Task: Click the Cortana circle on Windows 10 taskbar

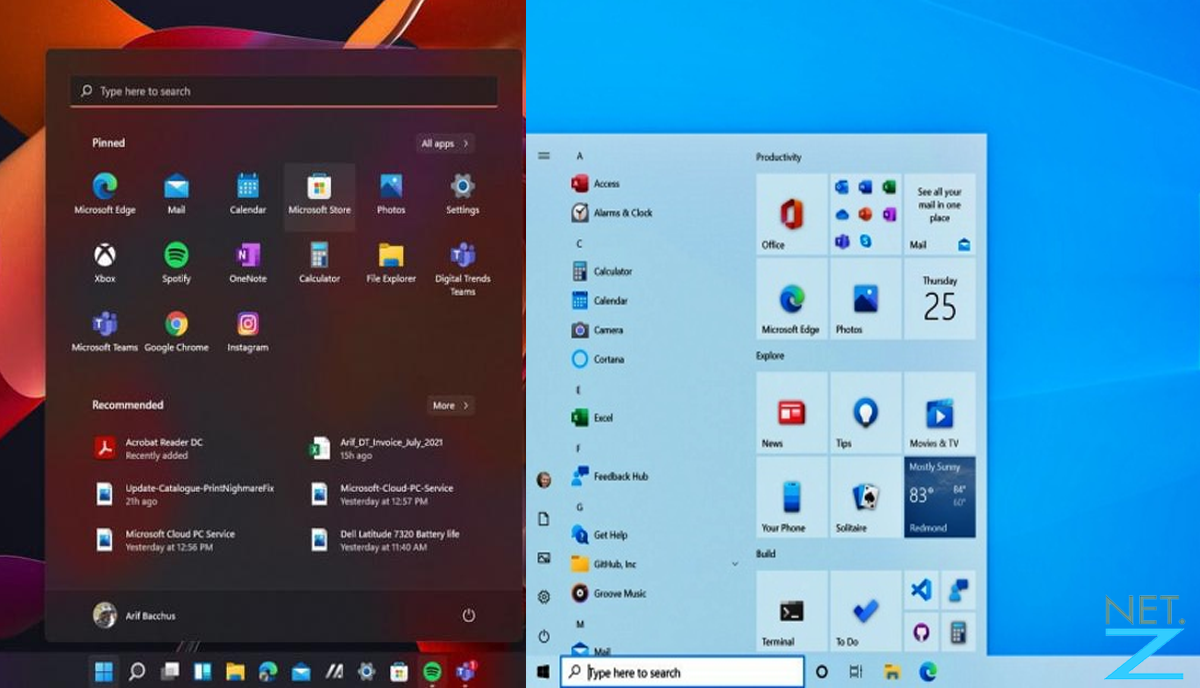Action: pyautogui.click(x=822, y=672)
